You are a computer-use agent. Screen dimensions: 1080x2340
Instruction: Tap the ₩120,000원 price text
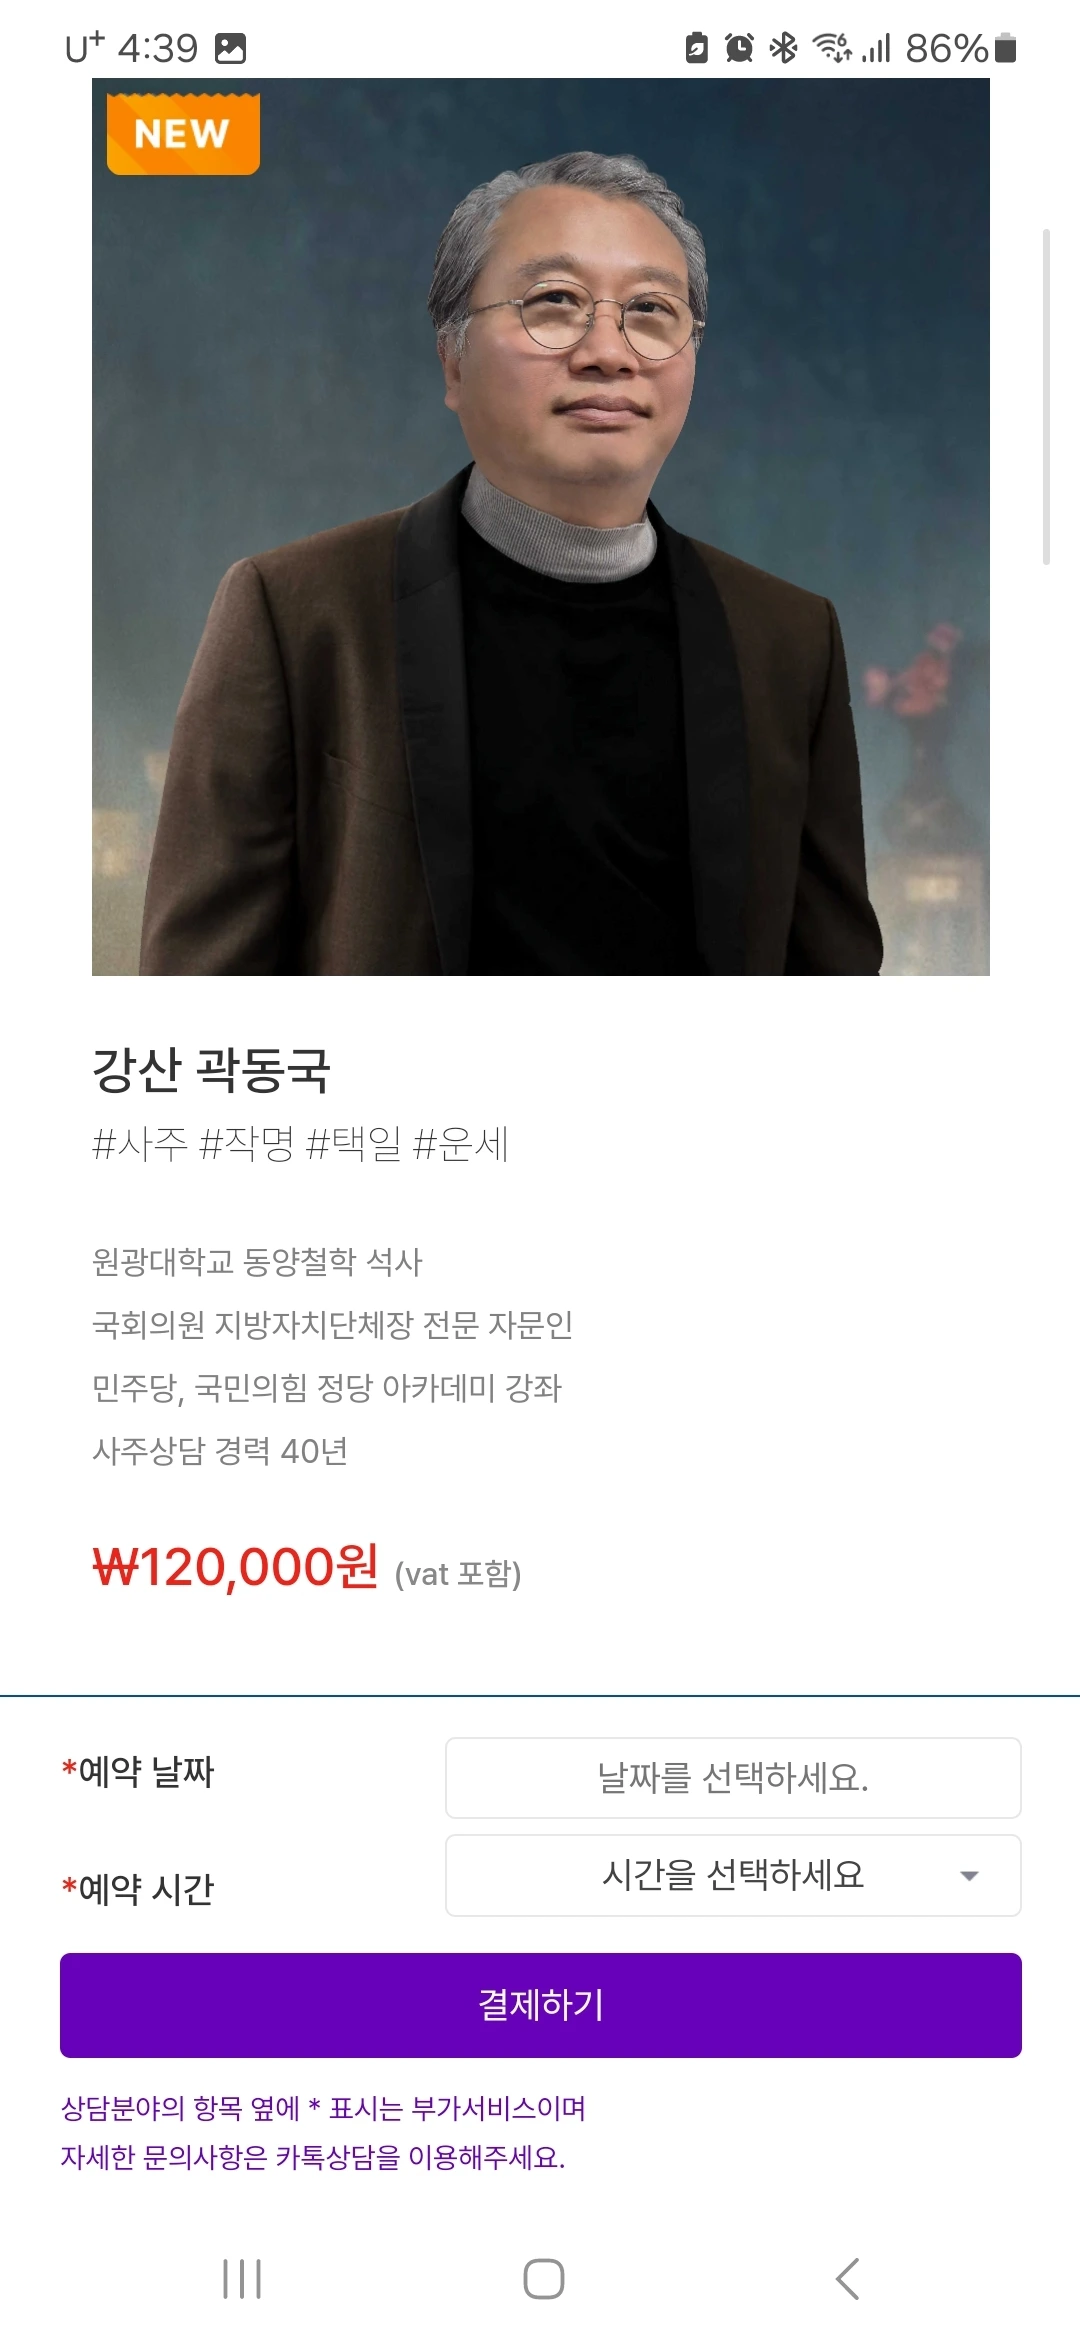pyautogui.click(x=236, y=1567)
